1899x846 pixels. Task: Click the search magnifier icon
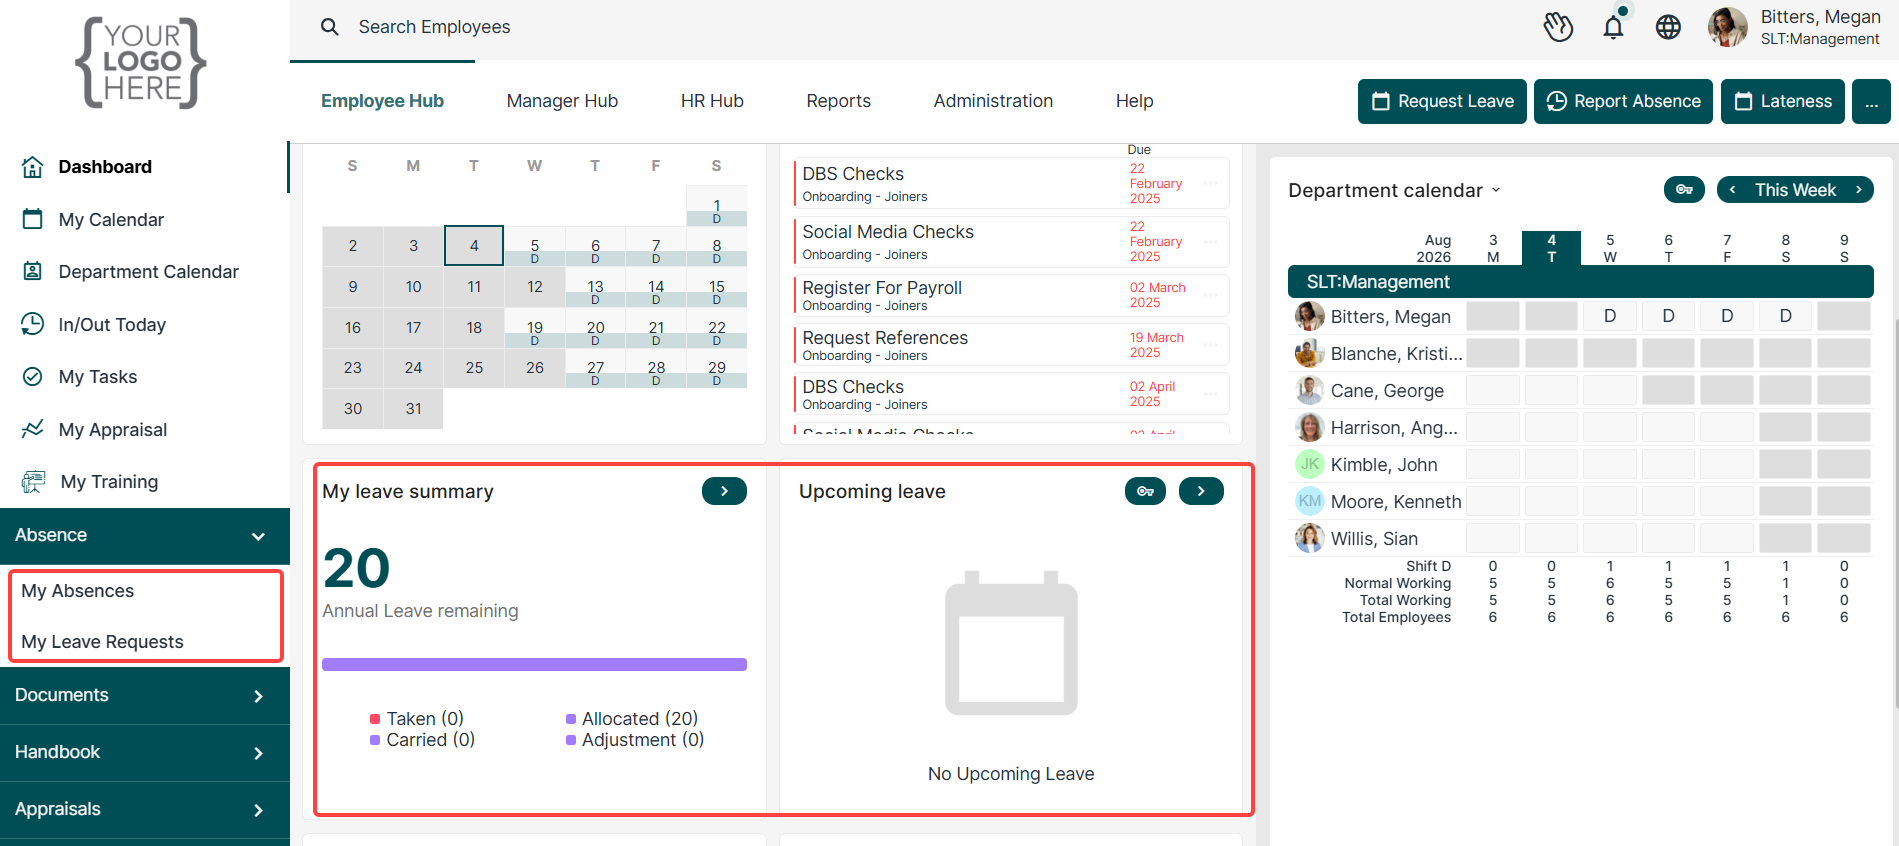click(x=330, y=27)
